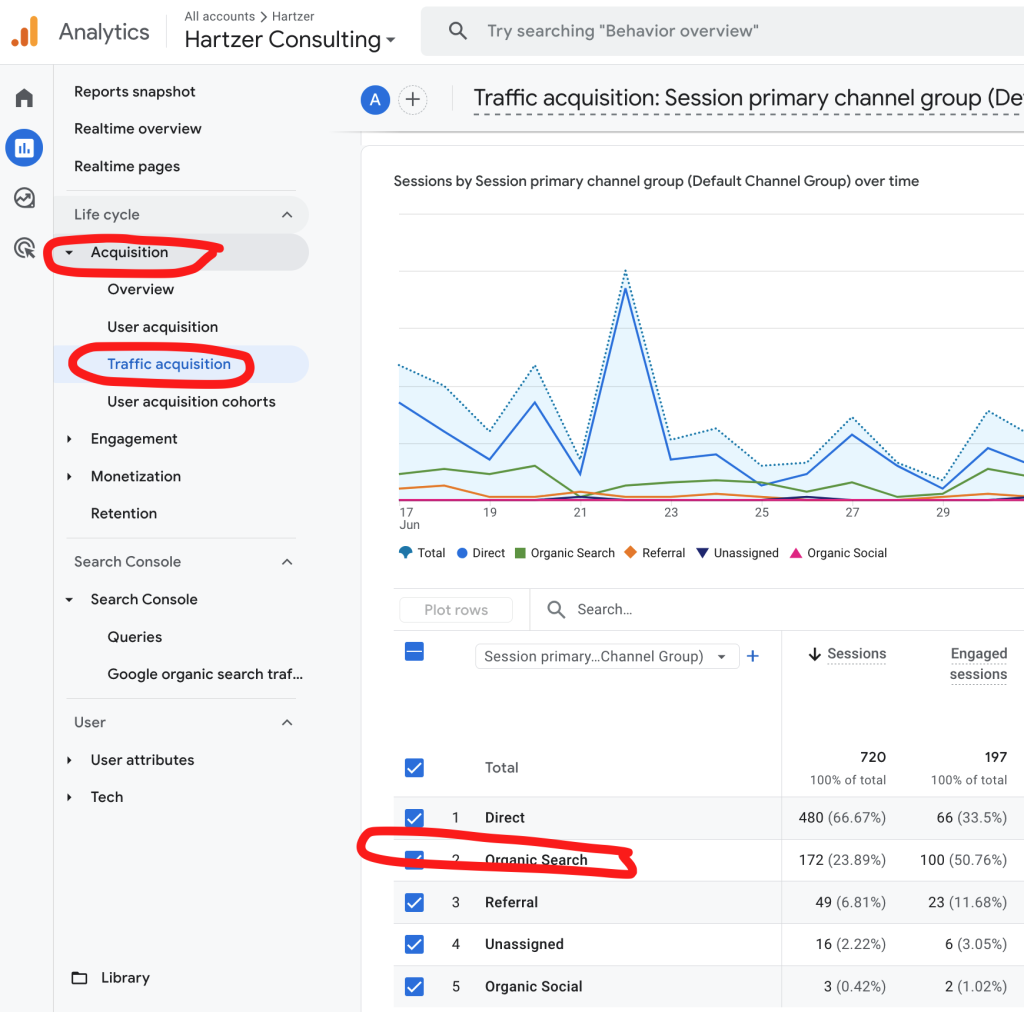Click Total legend marker
Viewport: 1024px width, 1012px height.
click(406, 552)
